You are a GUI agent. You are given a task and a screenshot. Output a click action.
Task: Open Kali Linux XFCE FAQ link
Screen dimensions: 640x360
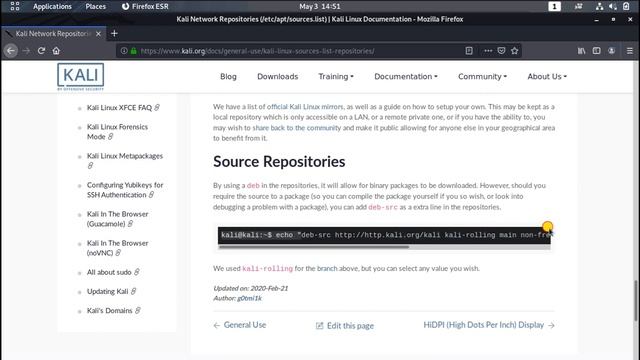[x=119, y=108]
